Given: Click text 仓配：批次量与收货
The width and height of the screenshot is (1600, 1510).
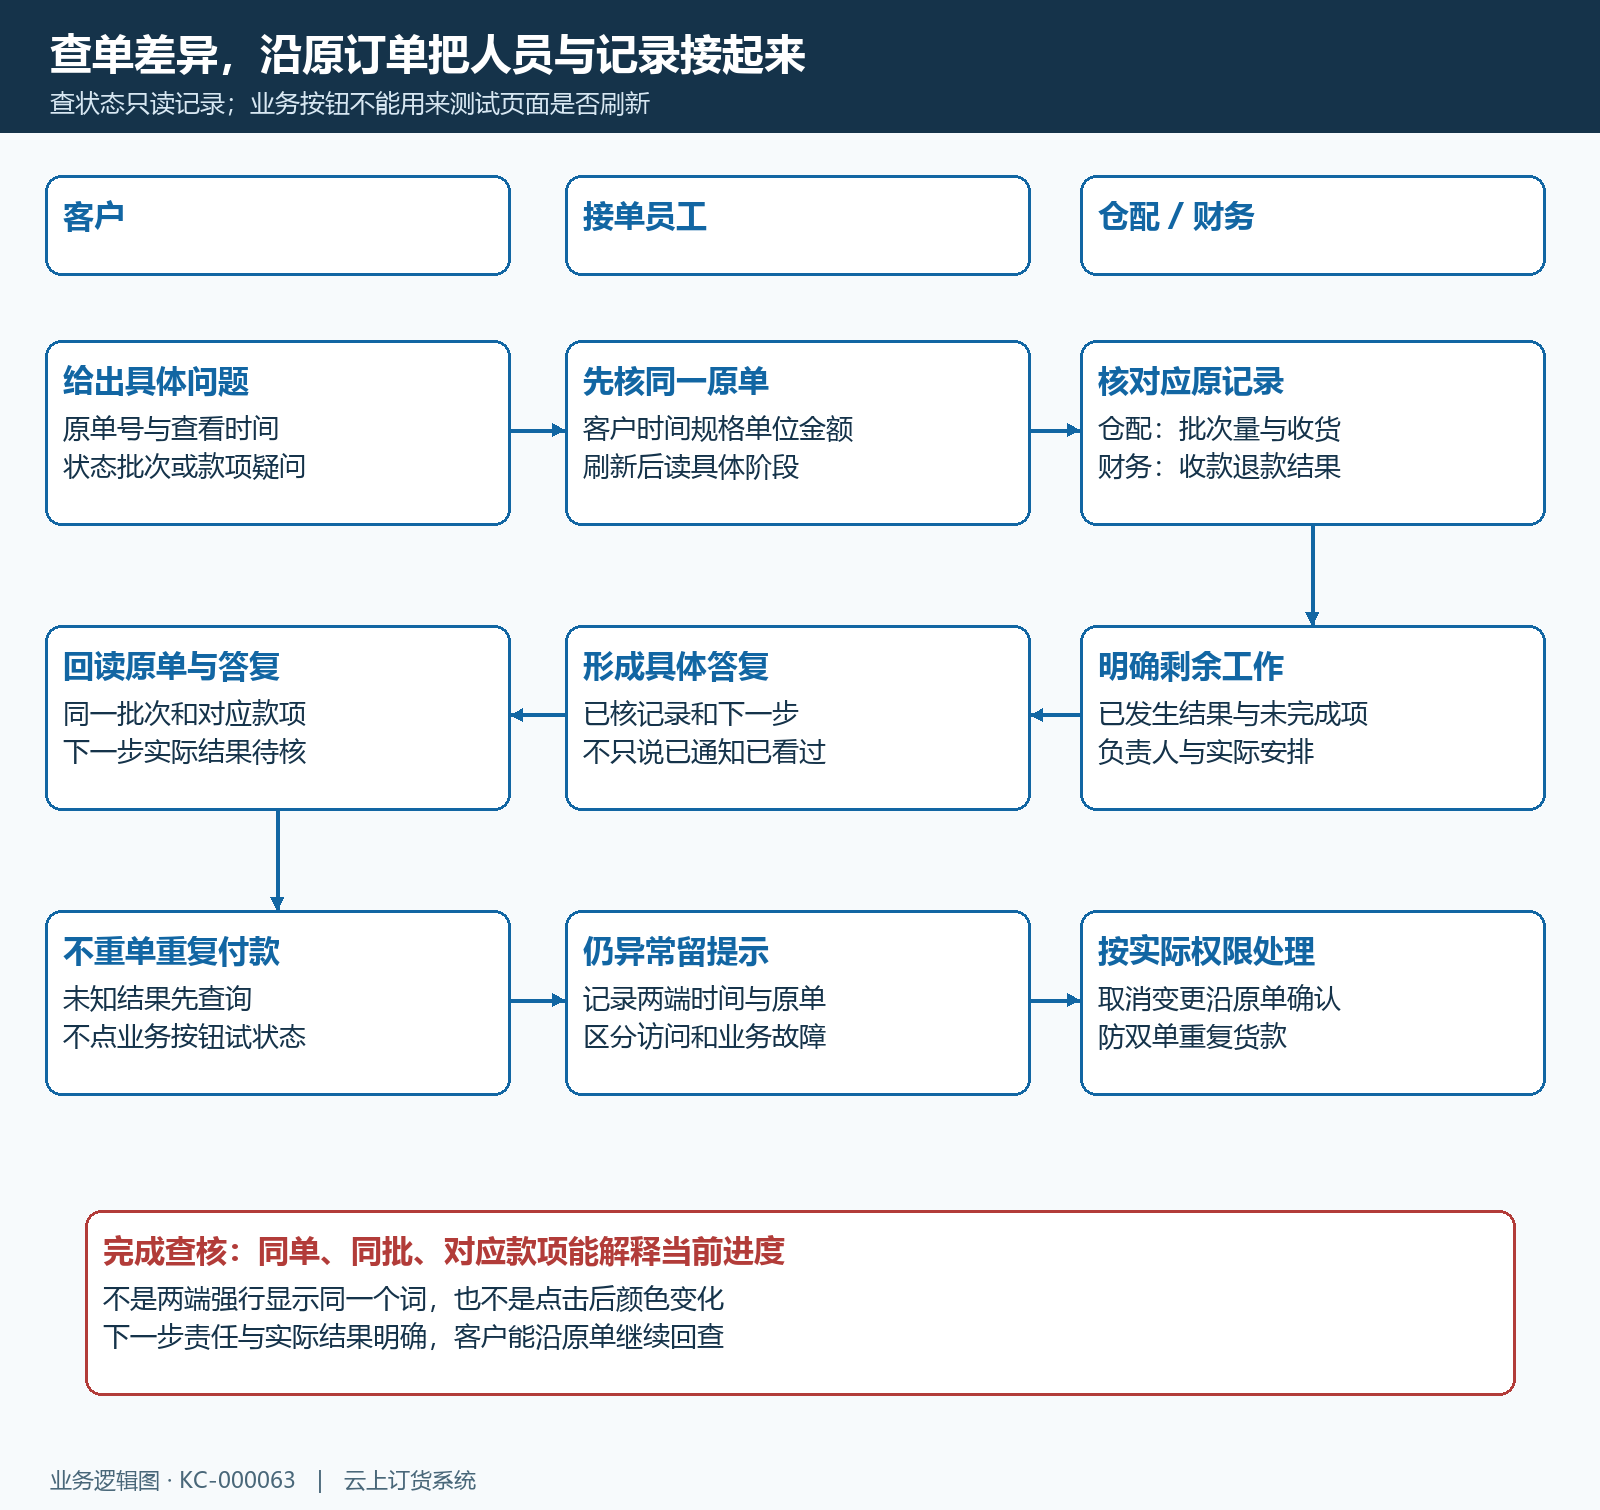Looking at the screenshot, I should [1219, 429].
